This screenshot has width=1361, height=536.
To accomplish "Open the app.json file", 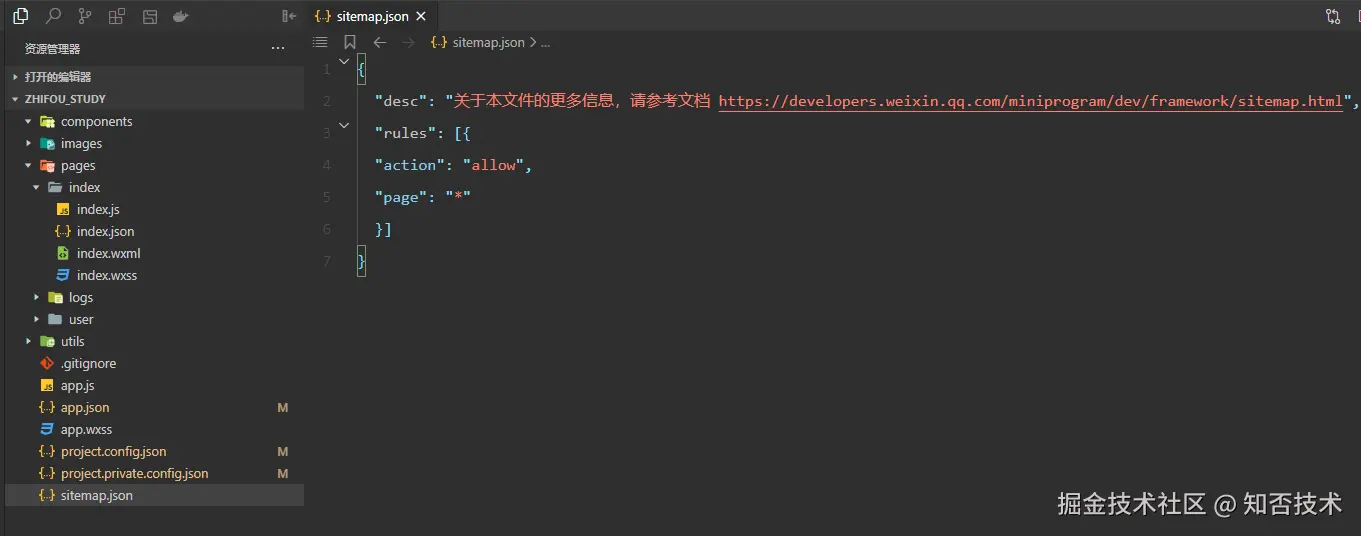I will point(85,408).
